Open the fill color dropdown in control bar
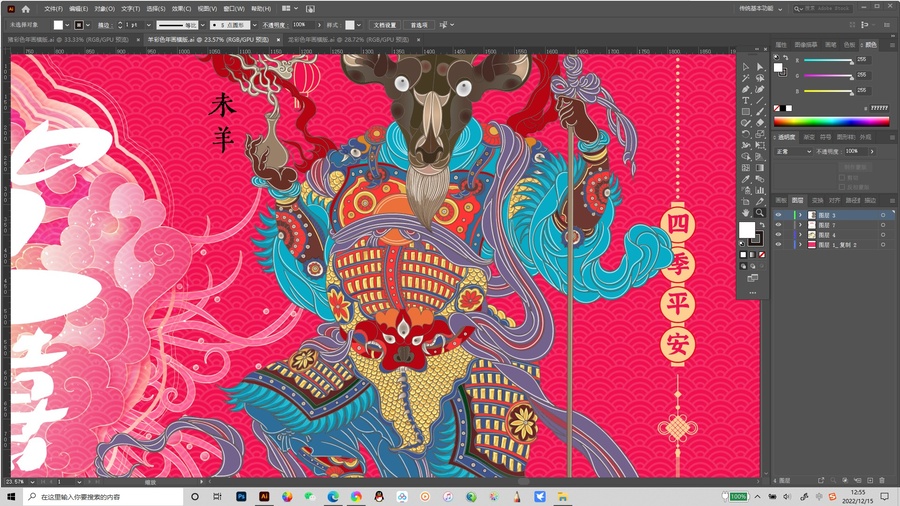Screen dimensions: 900x506 (67, 25)
